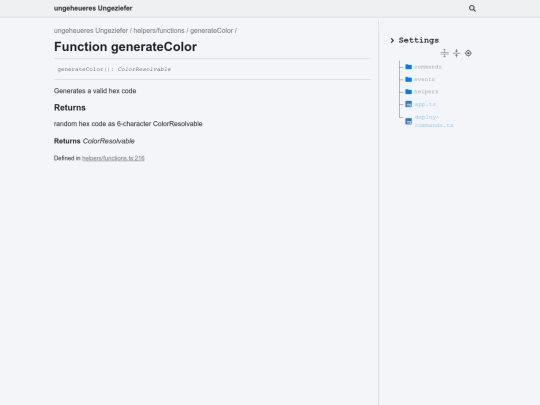The width and height of the screenshot is (540, 405).
Task: Open the helpers tree item
Action: pyautogui.click(x=426, y=92)
